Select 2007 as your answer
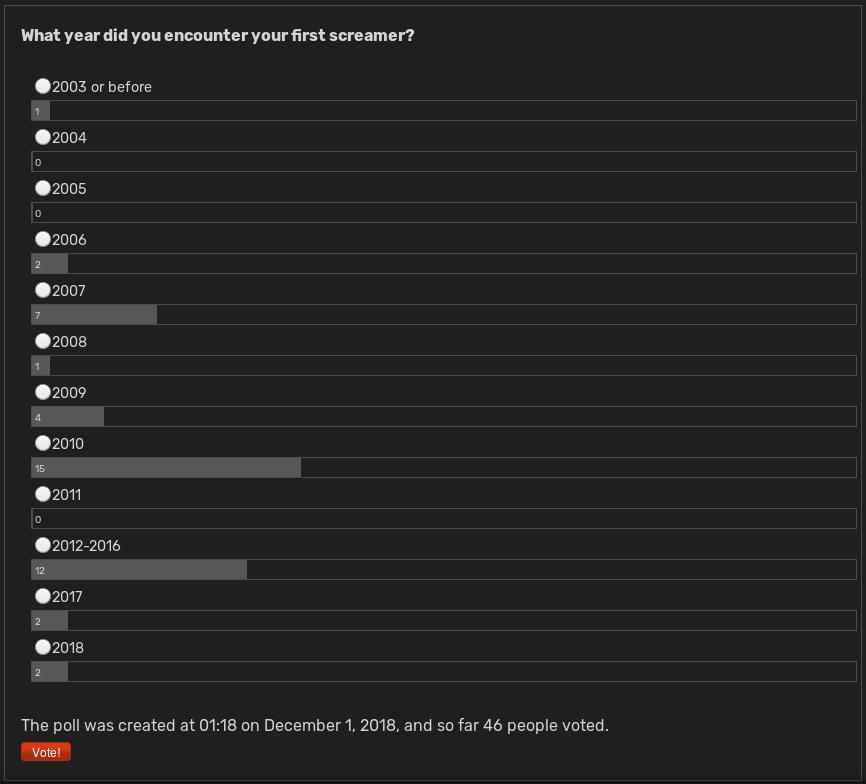The width and height of the screenshot is (866, 784). click(x=43, y=290)
